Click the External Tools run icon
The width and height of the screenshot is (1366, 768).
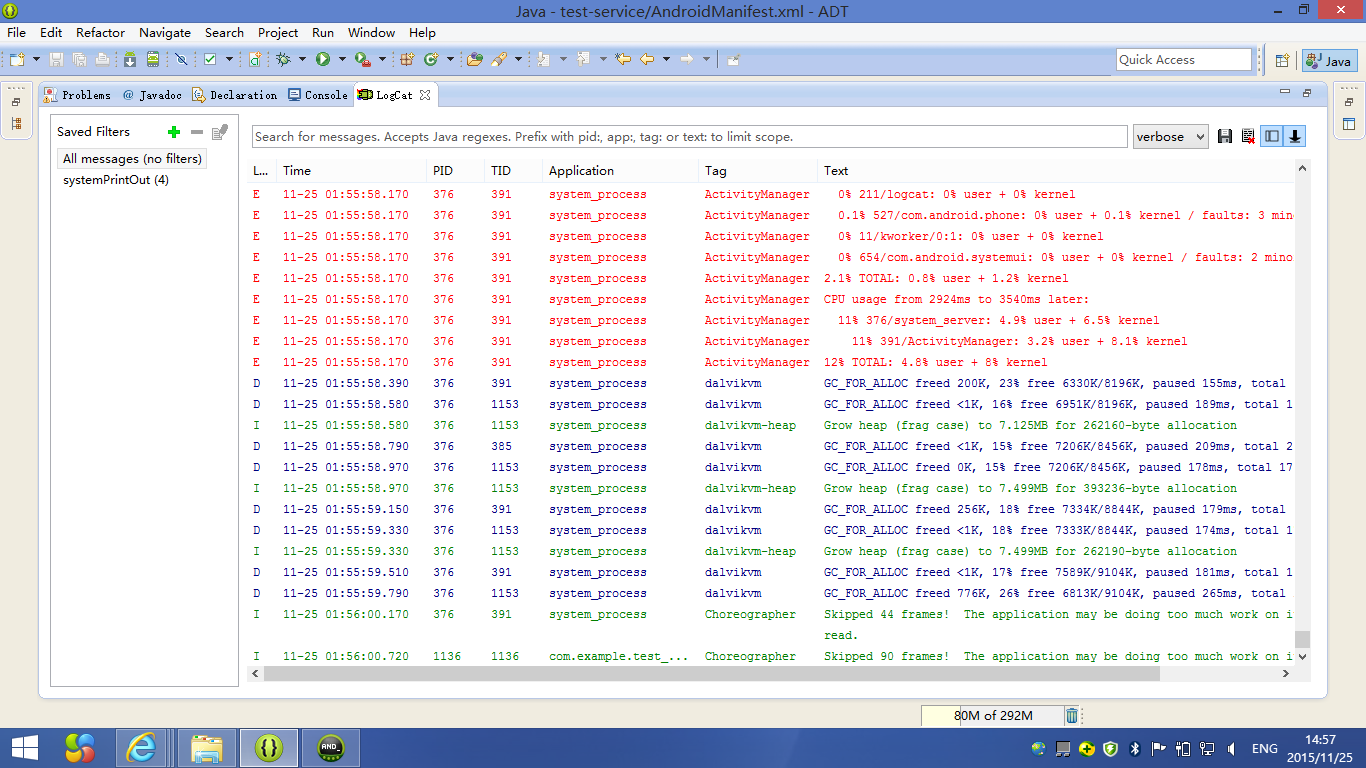coord(363,60)
